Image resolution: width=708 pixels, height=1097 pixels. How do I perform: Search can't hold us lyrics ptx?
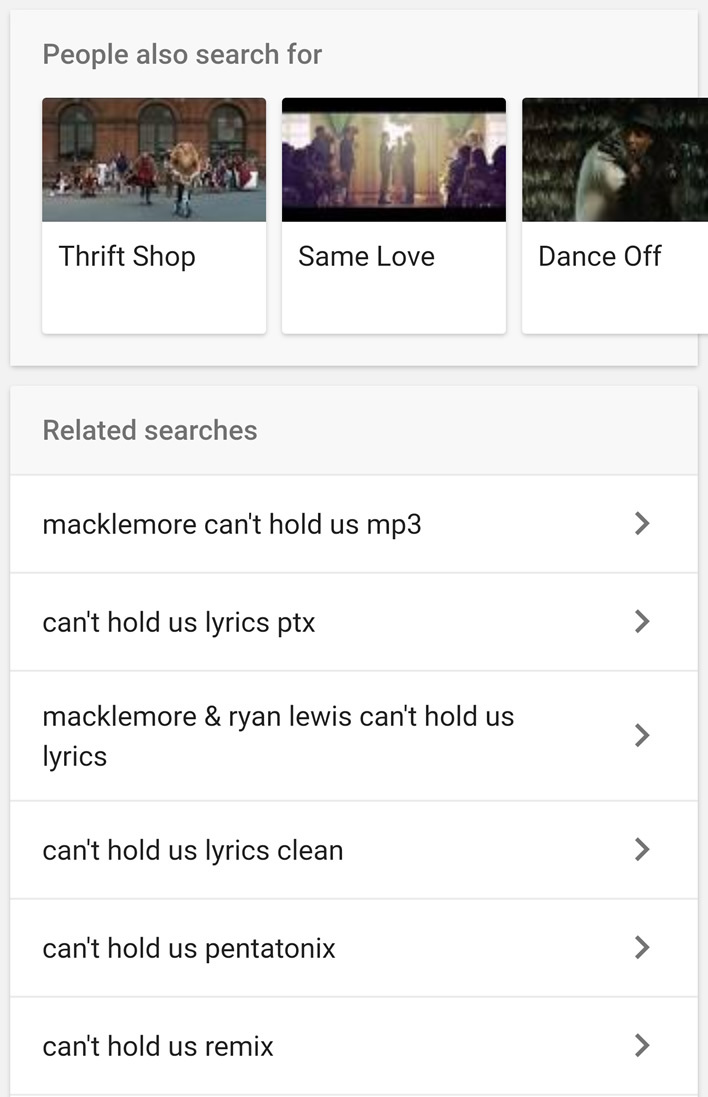pyautogui.click(x=179, y=622)
